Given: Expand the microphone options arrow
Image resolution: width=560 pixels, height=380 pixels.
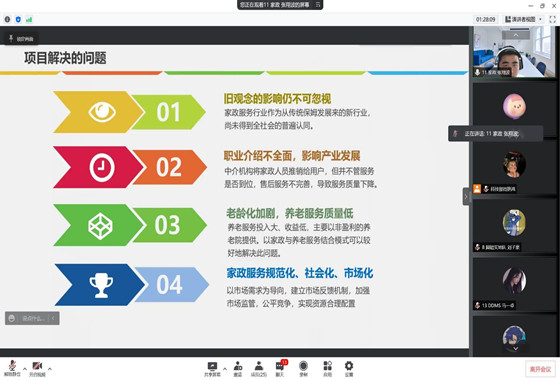Looking at the screenshot, I should [x=25, y=369].
